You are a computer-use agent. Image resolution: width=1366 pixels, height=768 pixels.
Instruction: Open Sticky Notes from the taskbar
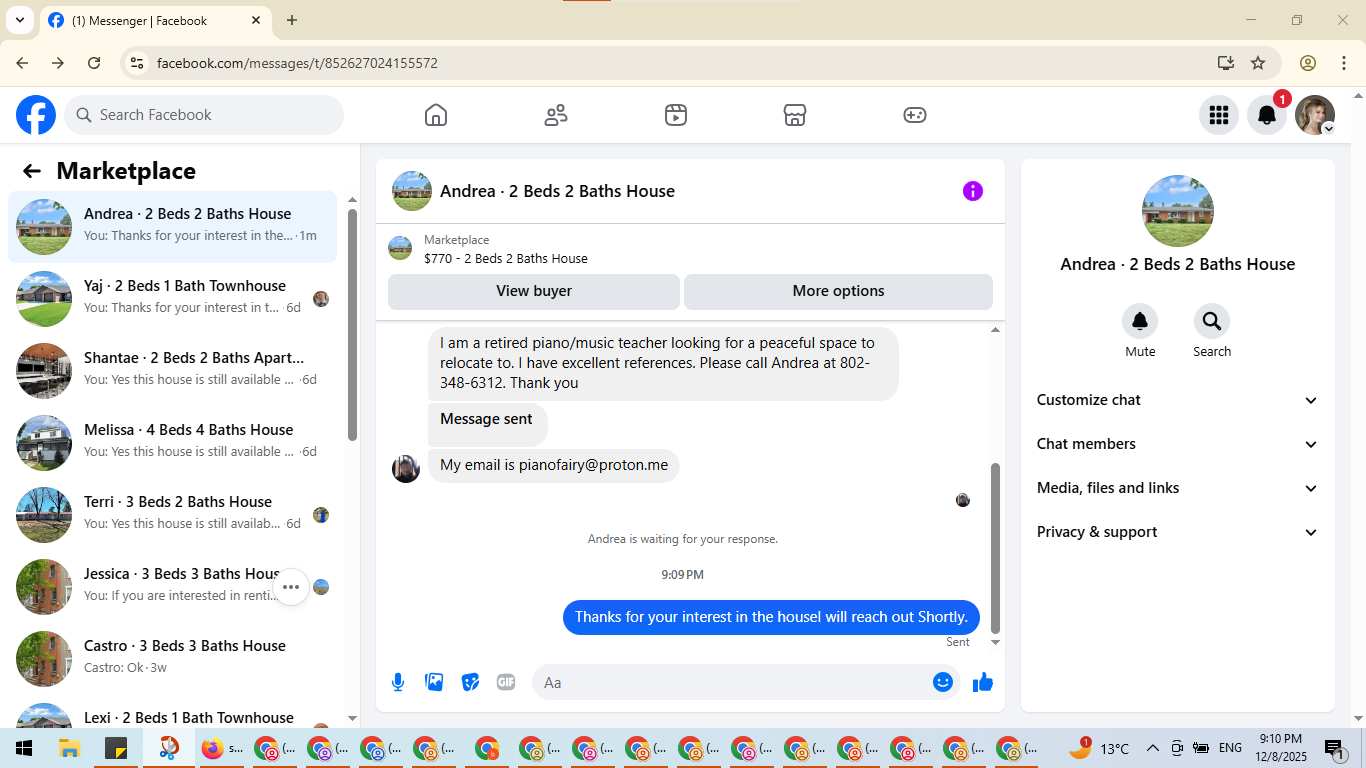[x=116, y=748]
